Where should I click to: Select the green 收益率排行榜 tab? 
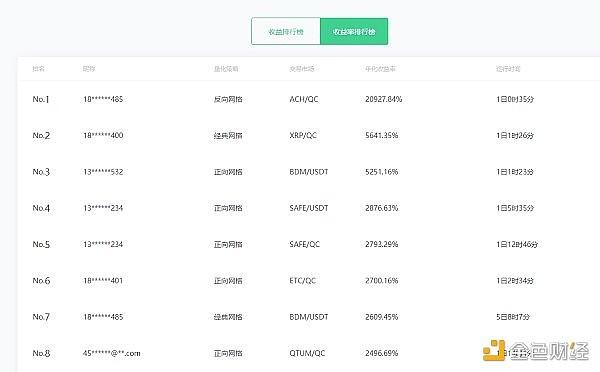click(354, 31)
